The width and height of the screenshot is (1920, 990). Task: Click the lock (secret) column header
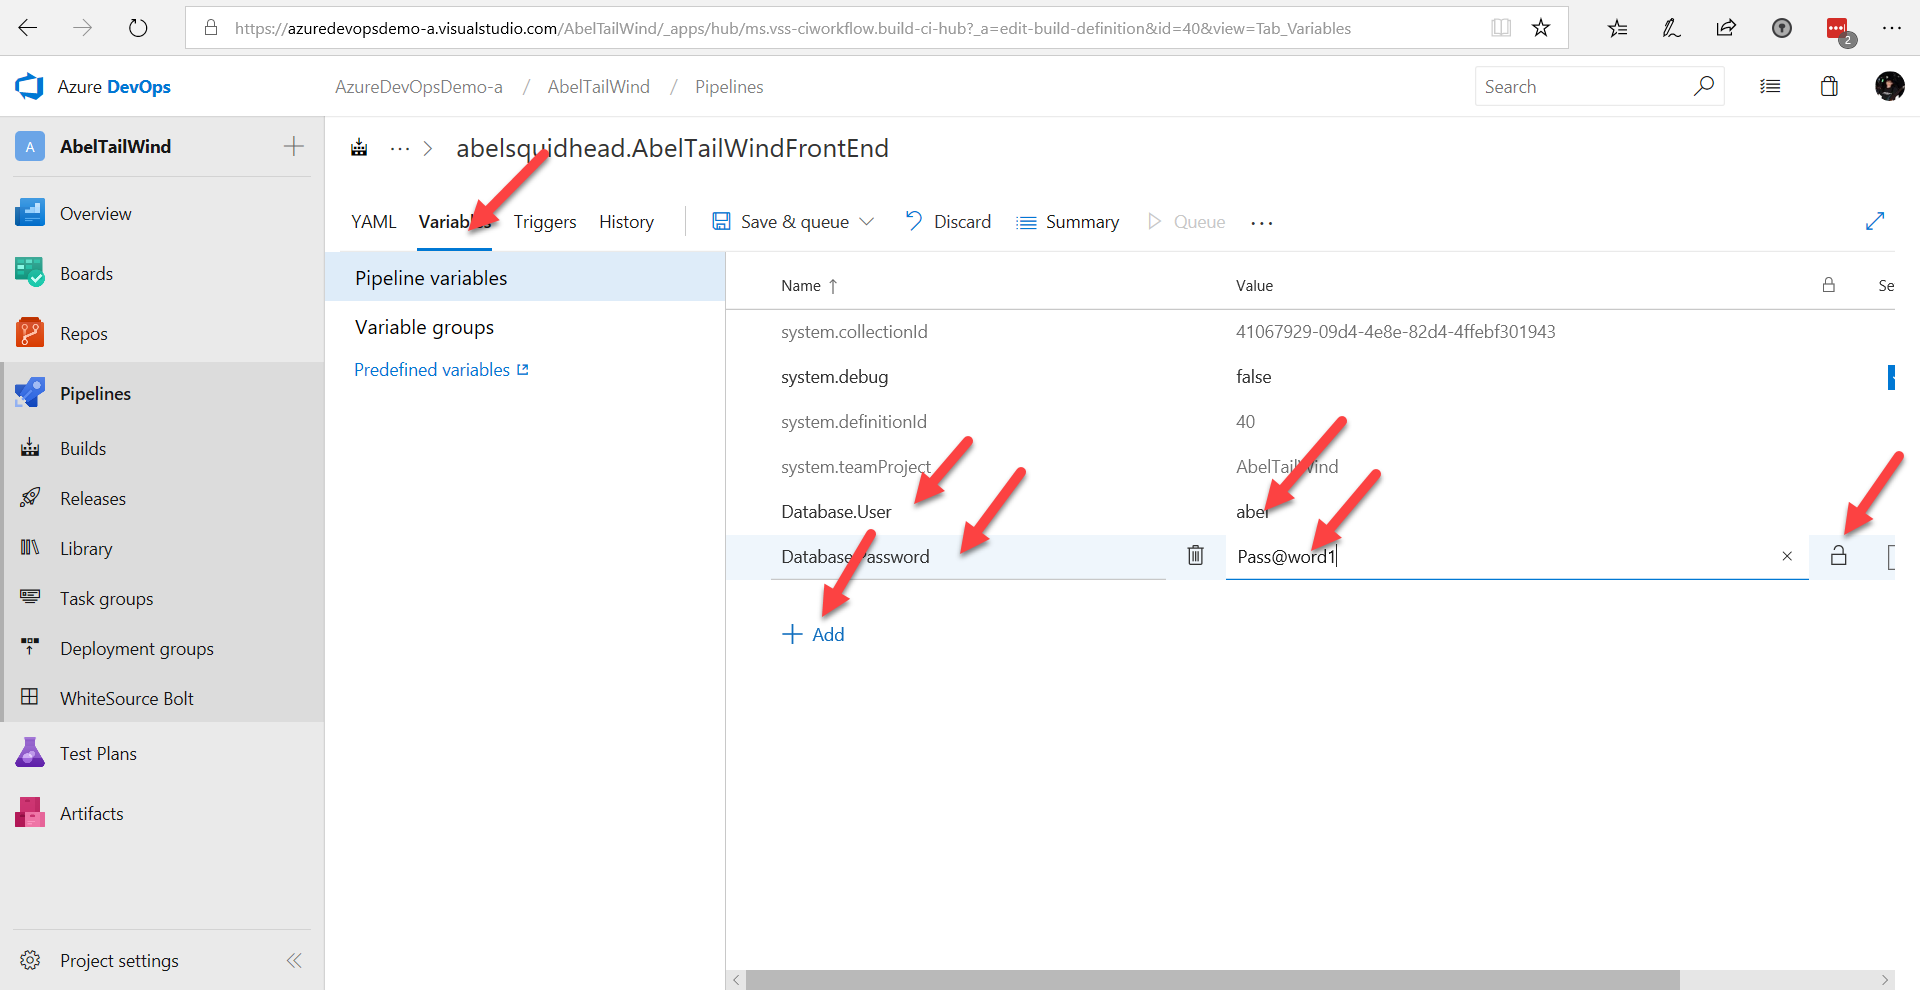point(1828,285)
